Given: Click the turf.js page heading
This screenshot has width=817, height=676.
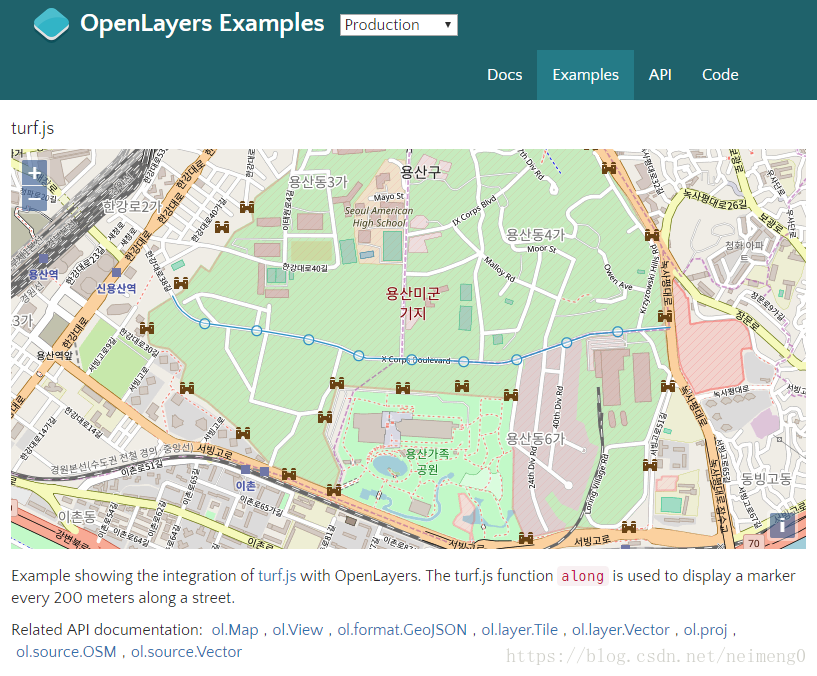Looking at the screenshot, I should coord(32,128).
